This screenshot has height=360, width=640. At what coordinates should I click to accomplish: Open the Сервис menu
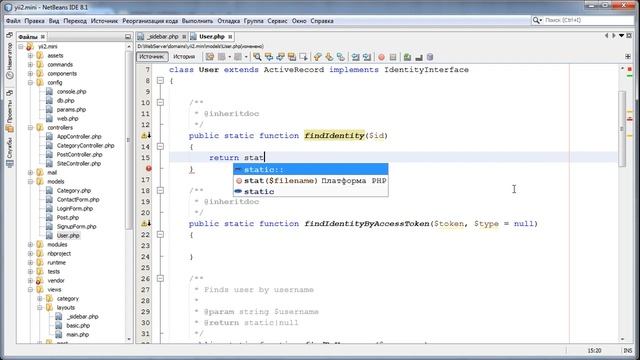[x=278, y=21]
